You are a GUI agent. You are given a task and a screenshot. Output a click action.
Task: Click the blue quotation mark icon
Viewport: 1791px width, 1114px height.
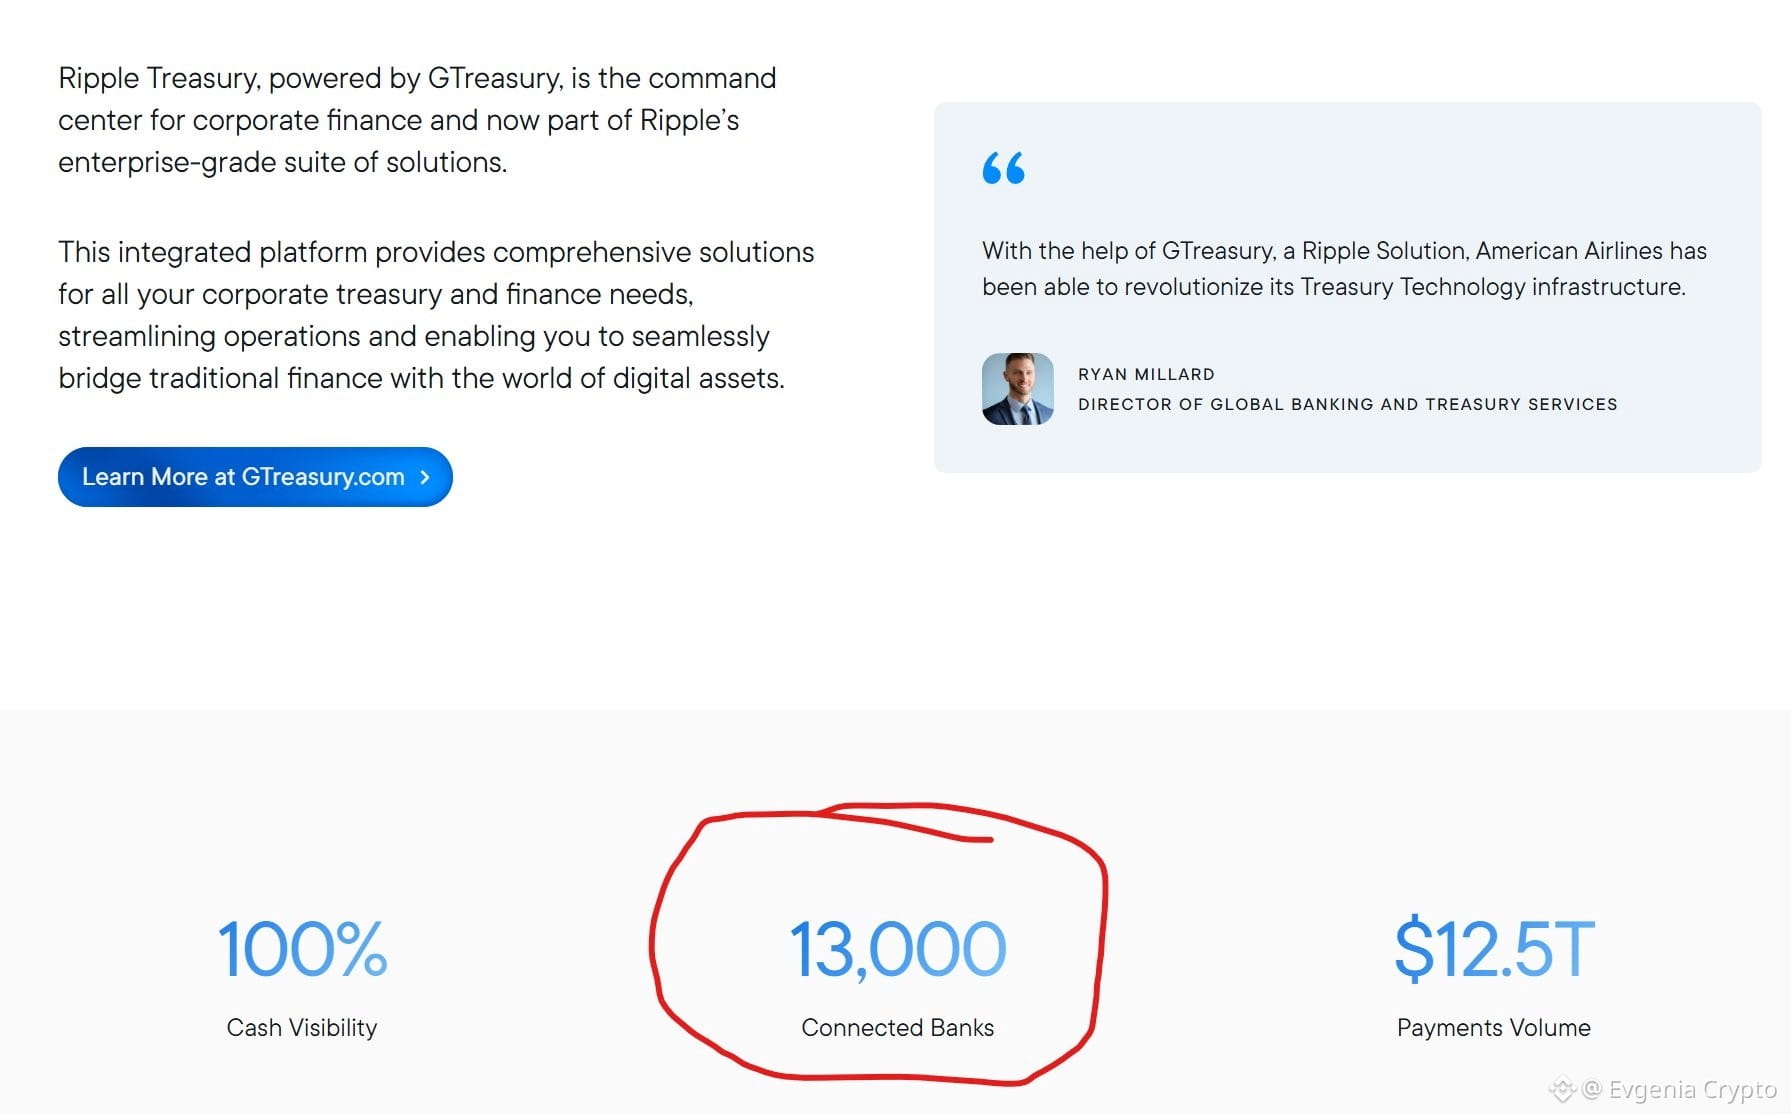pyautogui.click(x=1004, y=168)
